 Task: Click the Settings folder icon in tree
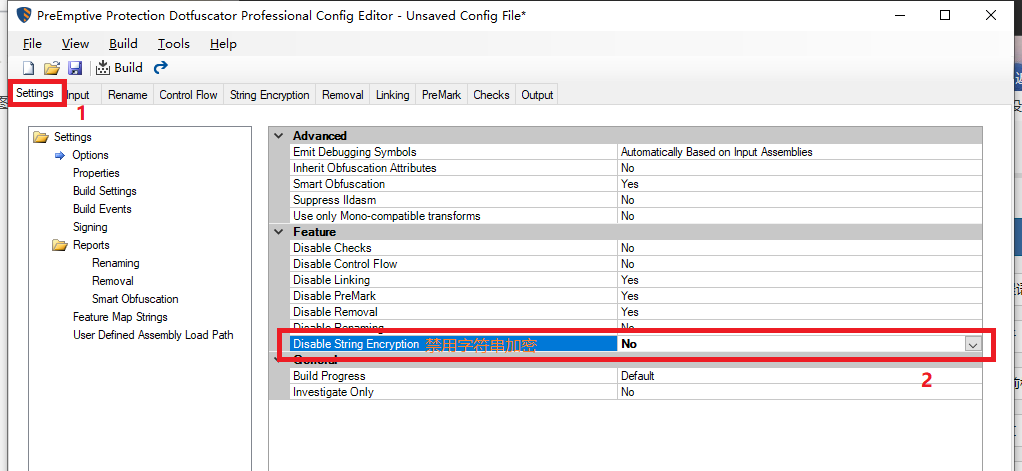click(x=41, y=137)
